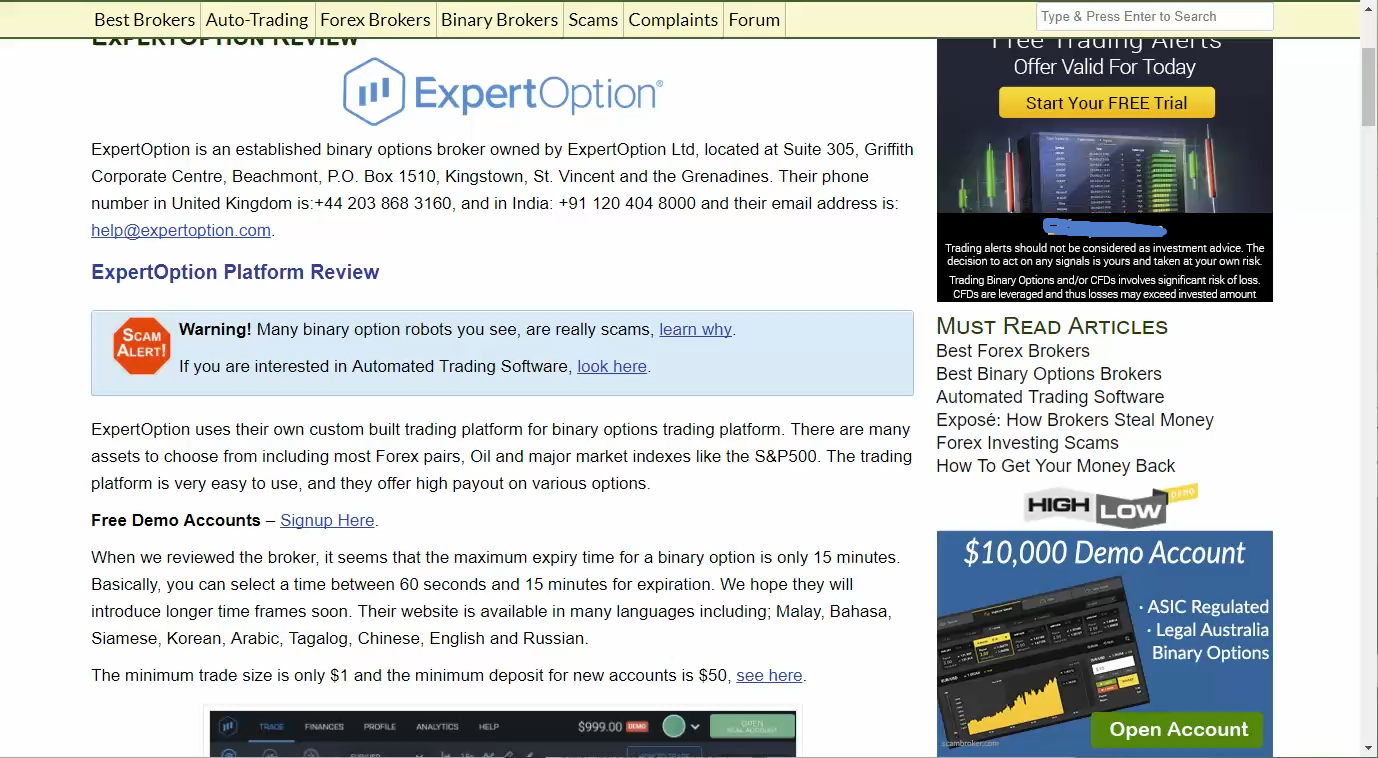The image size is (1378, 758).
Task: Click the green Open Account button
Action: click(1178, 729)
